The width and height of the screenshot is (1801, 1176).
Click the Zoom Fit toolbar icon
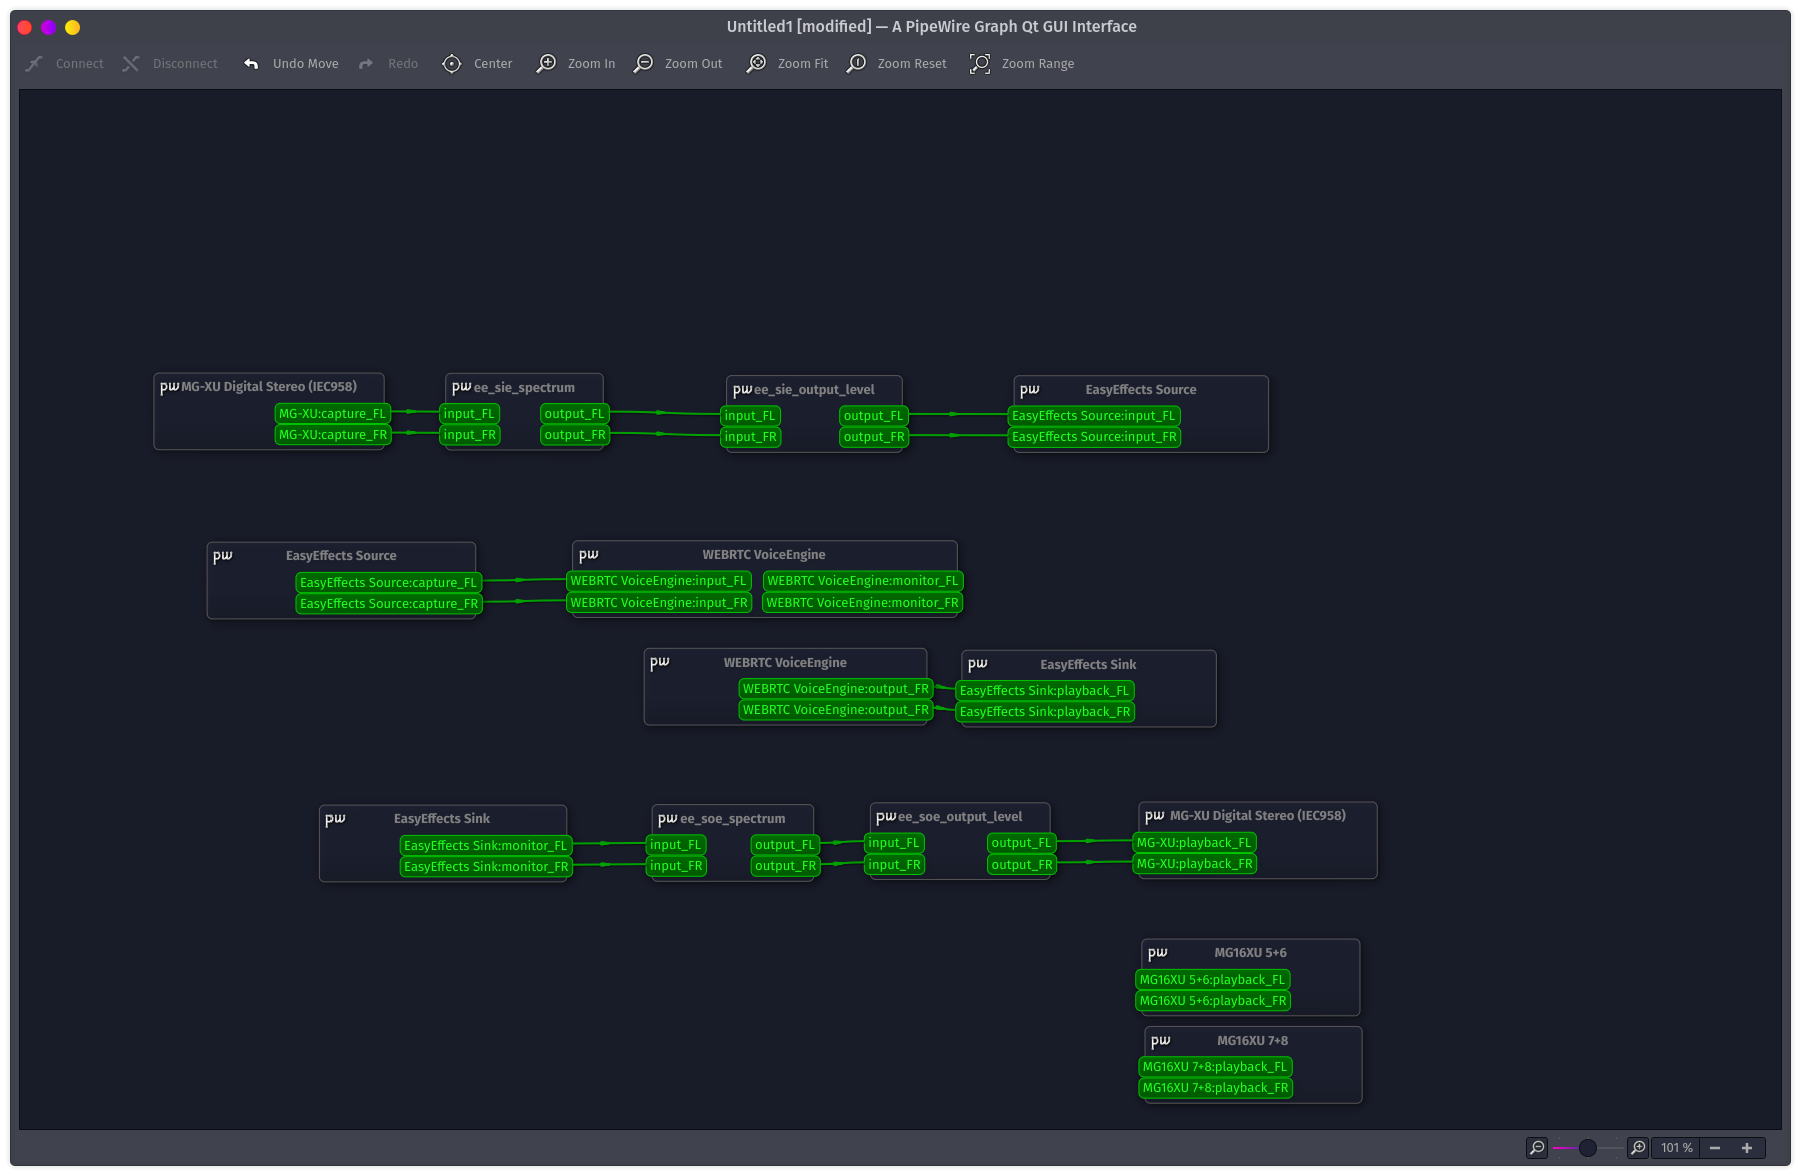click(x=757, y=63)
